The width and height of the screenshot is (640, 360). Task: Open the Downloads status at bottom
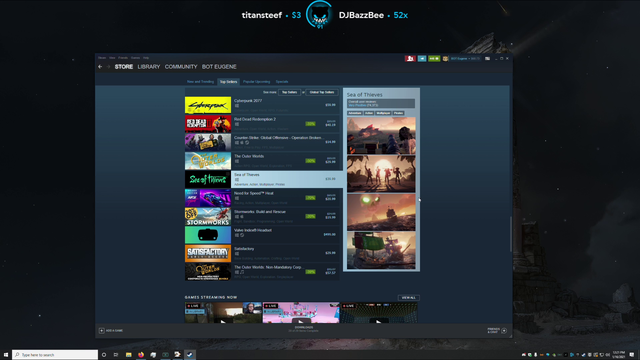point(304,329)
